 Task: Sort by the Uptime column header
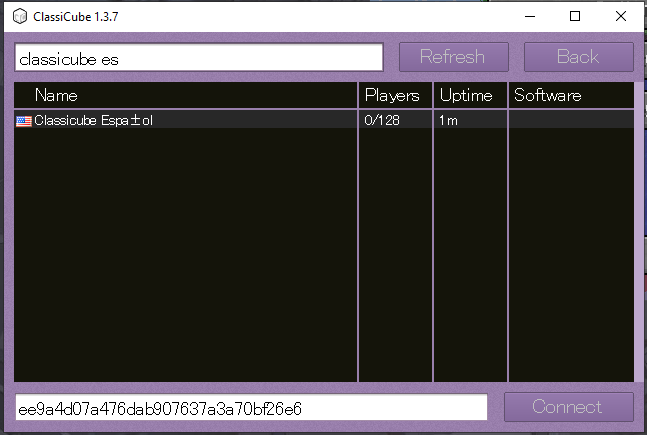point(470,95)
